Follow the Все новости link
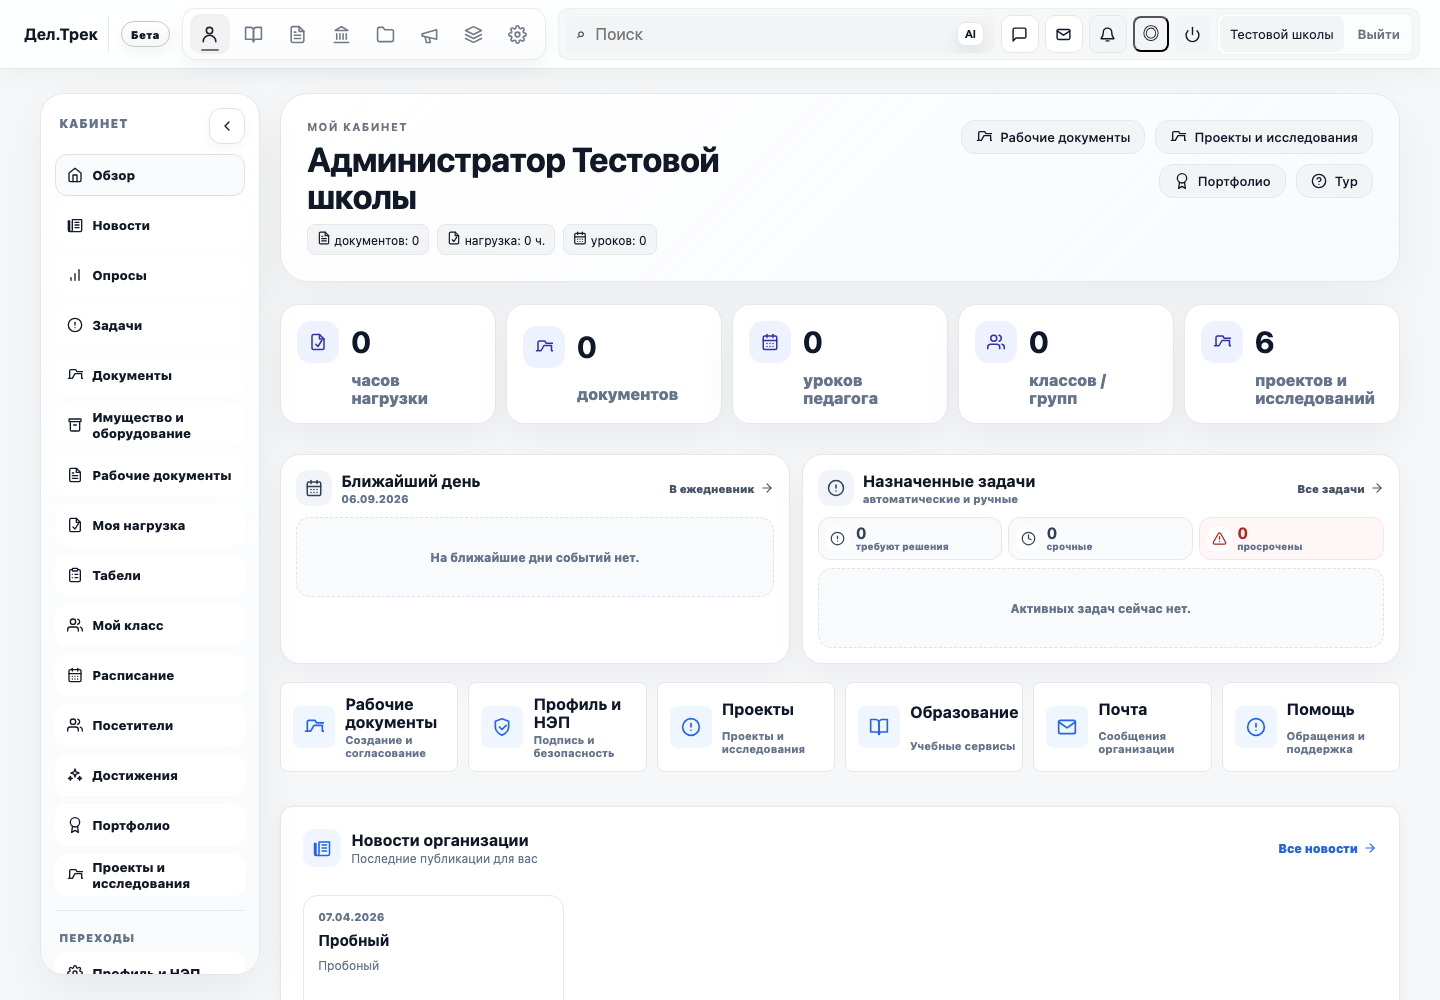 point(1327,848)
